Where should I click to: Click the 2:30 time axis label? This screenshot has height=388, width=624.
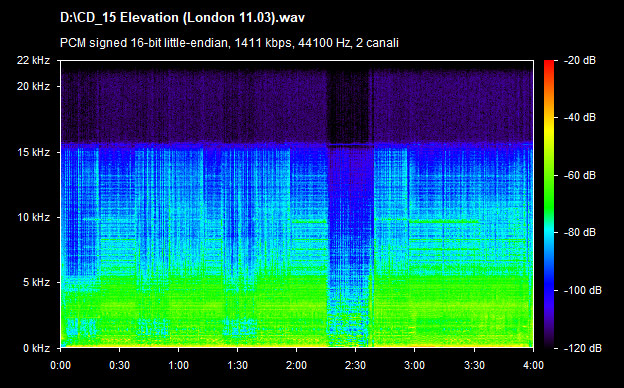click(355, 365)
